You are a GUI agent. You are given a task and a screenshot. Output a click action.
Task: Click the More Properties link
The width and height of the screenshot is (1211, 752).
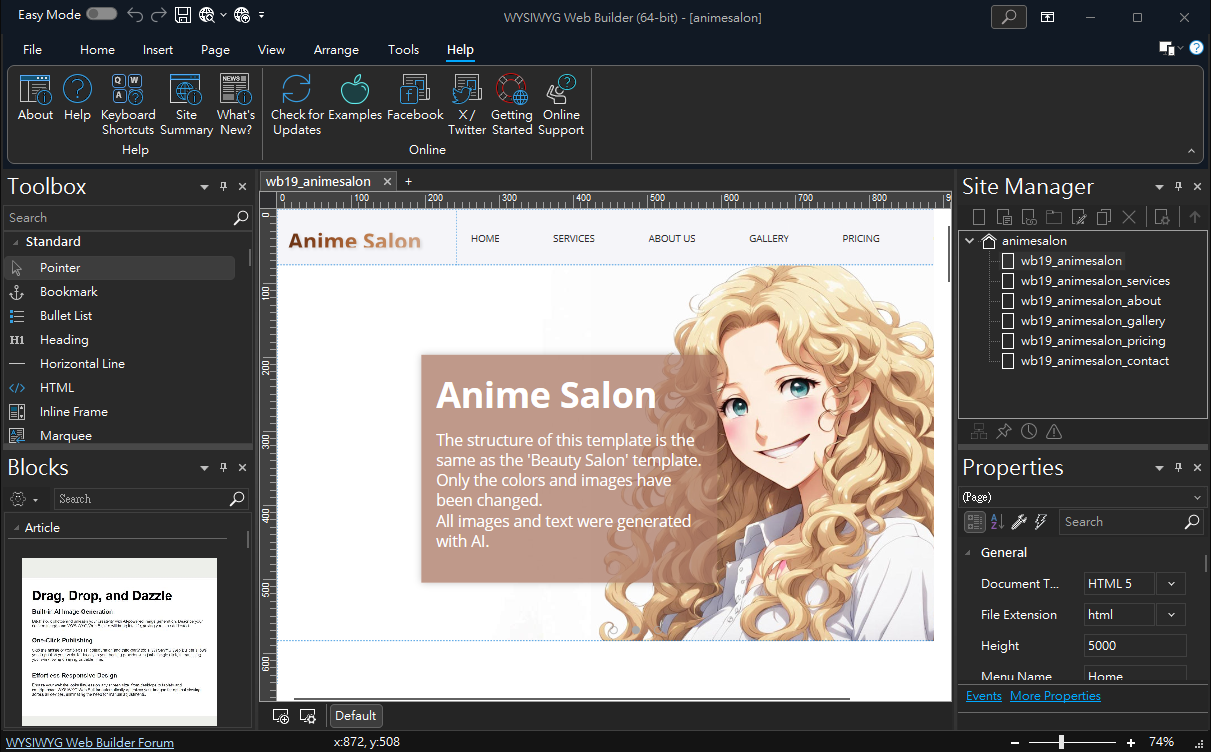(1055, 696)
